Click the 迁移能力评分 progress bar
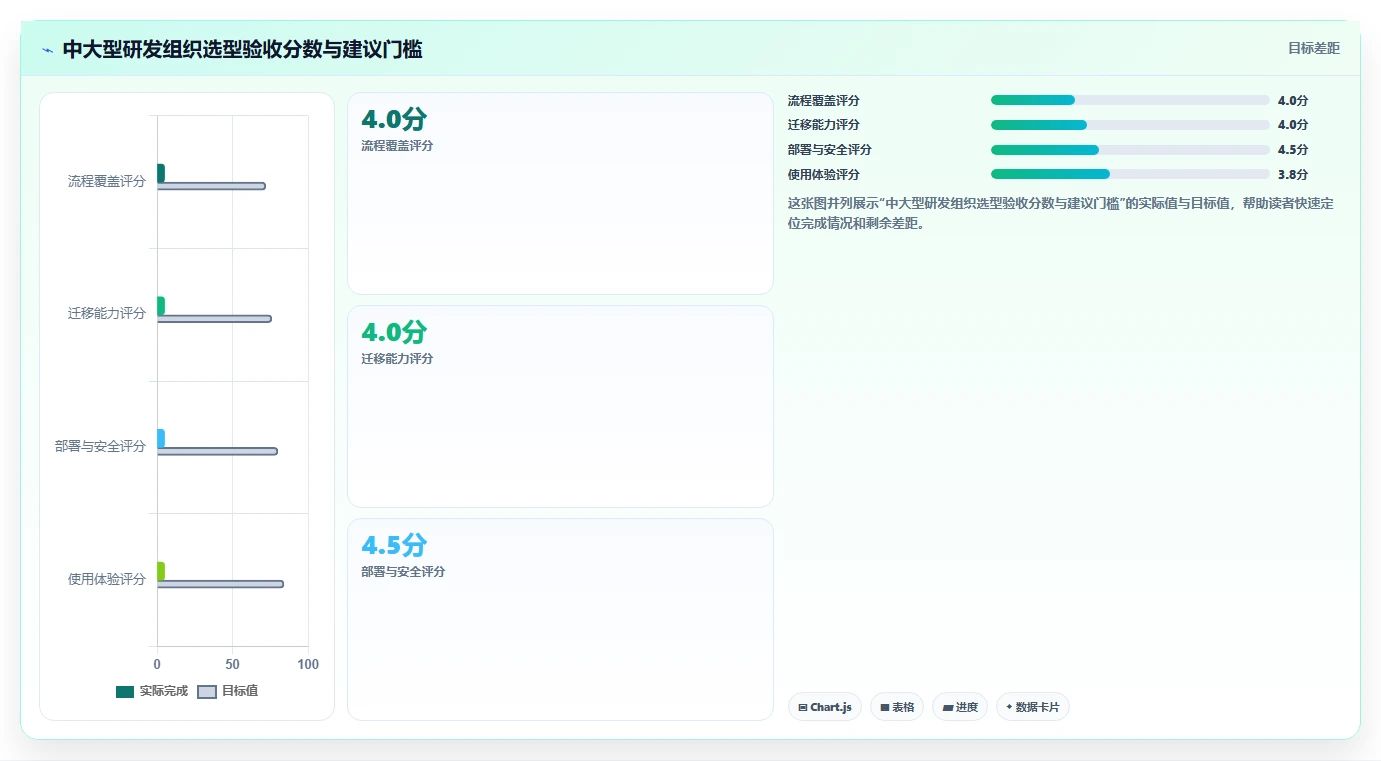This screenshot has width=1381, height=761. click(1130, 125)
